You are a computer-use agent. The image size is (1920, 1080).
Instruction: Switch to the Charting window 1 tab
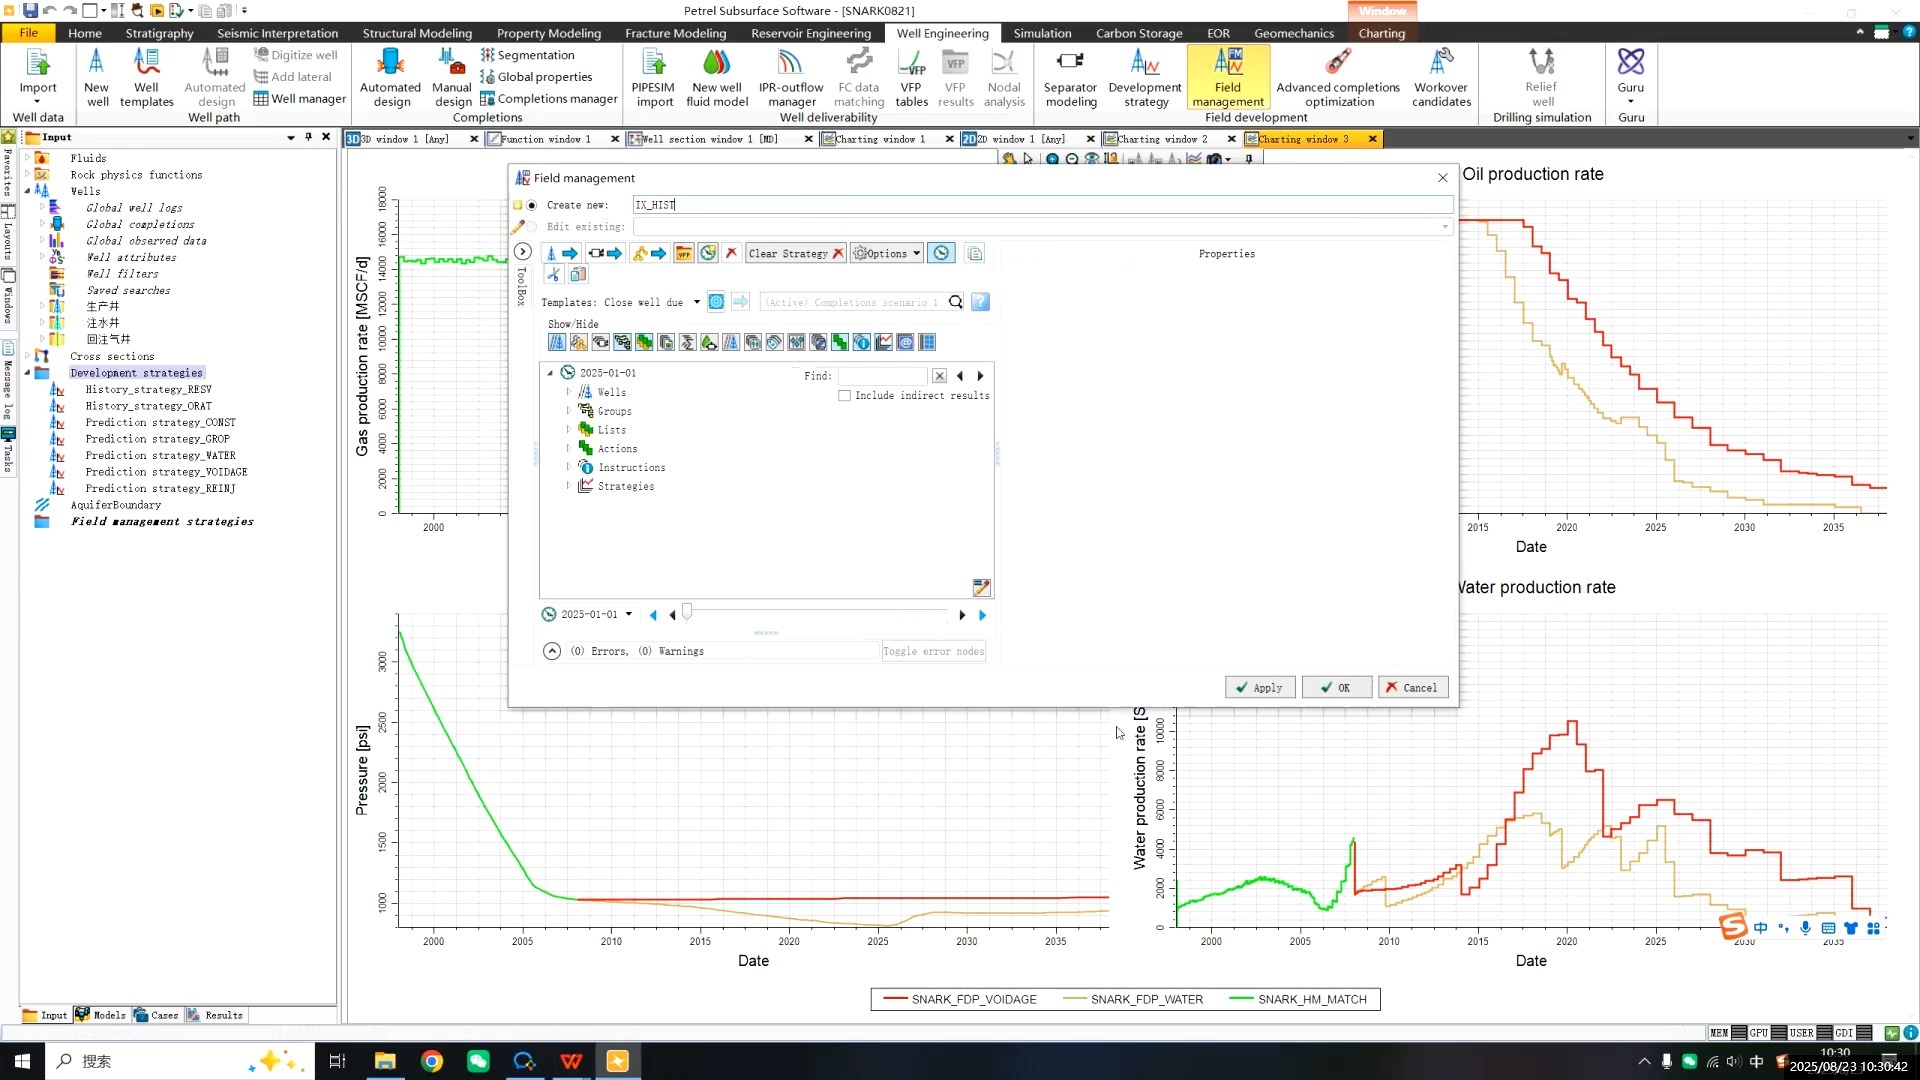(880, 139)
